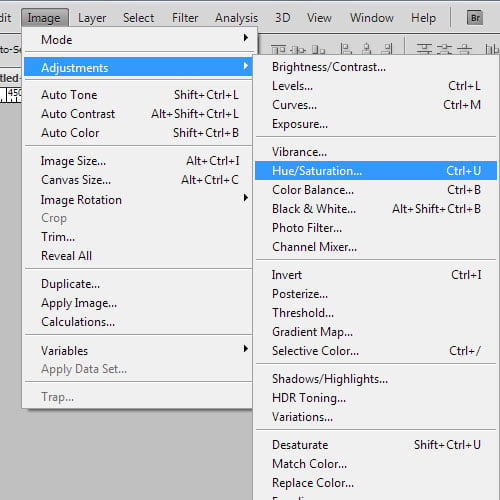Open the Window menu
Image resolution: width=500 pixels, height=500 pixels.
click(x=372, y=18)
